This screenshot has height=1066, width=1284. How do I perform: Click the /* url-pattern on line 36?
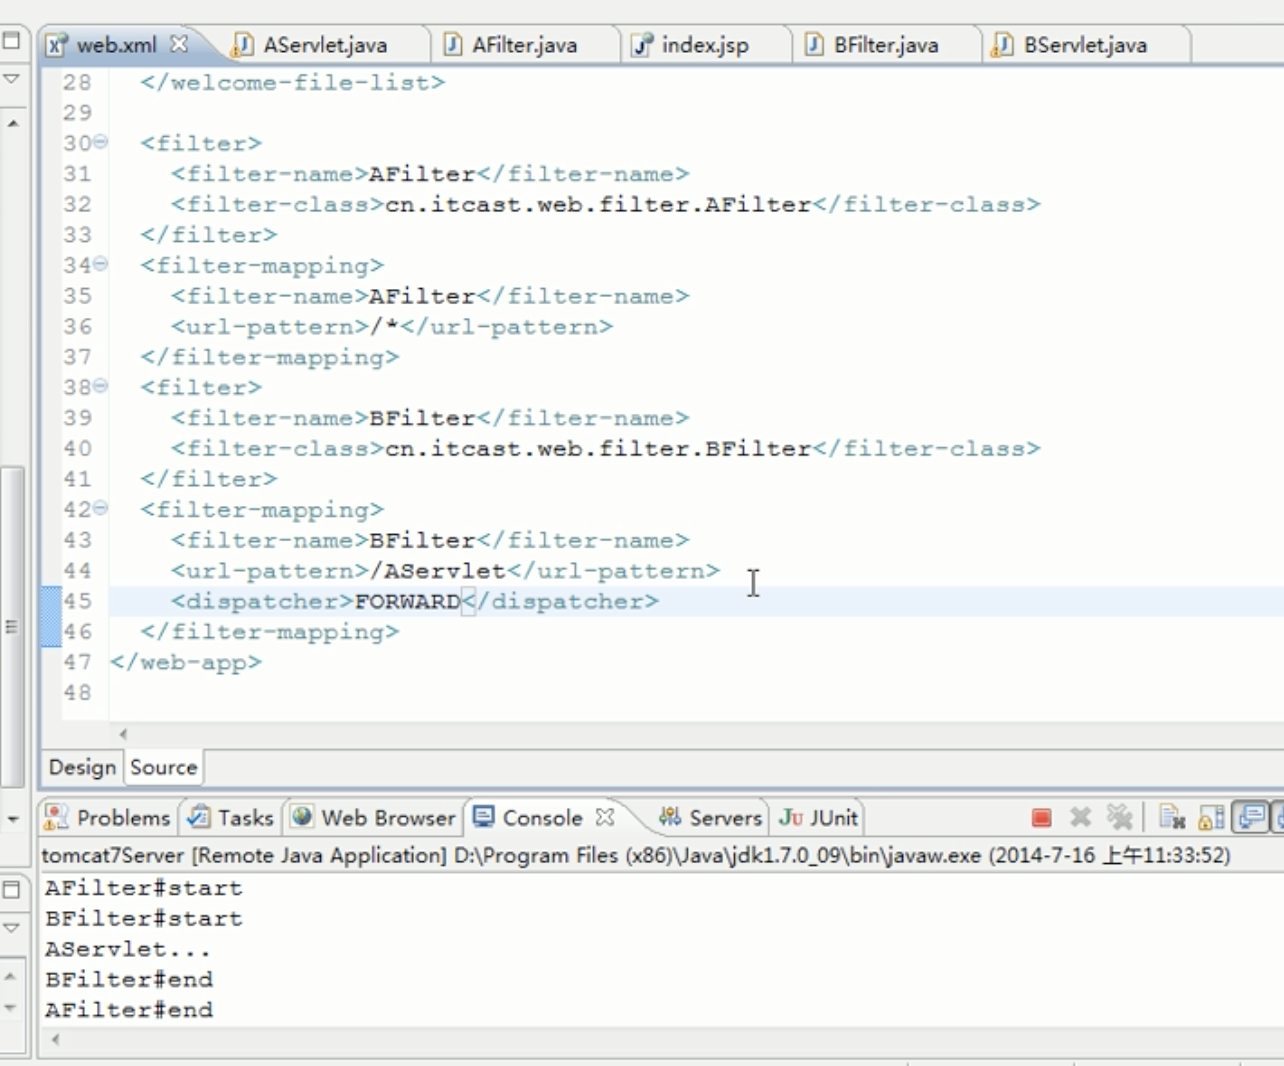coord(384,327)
